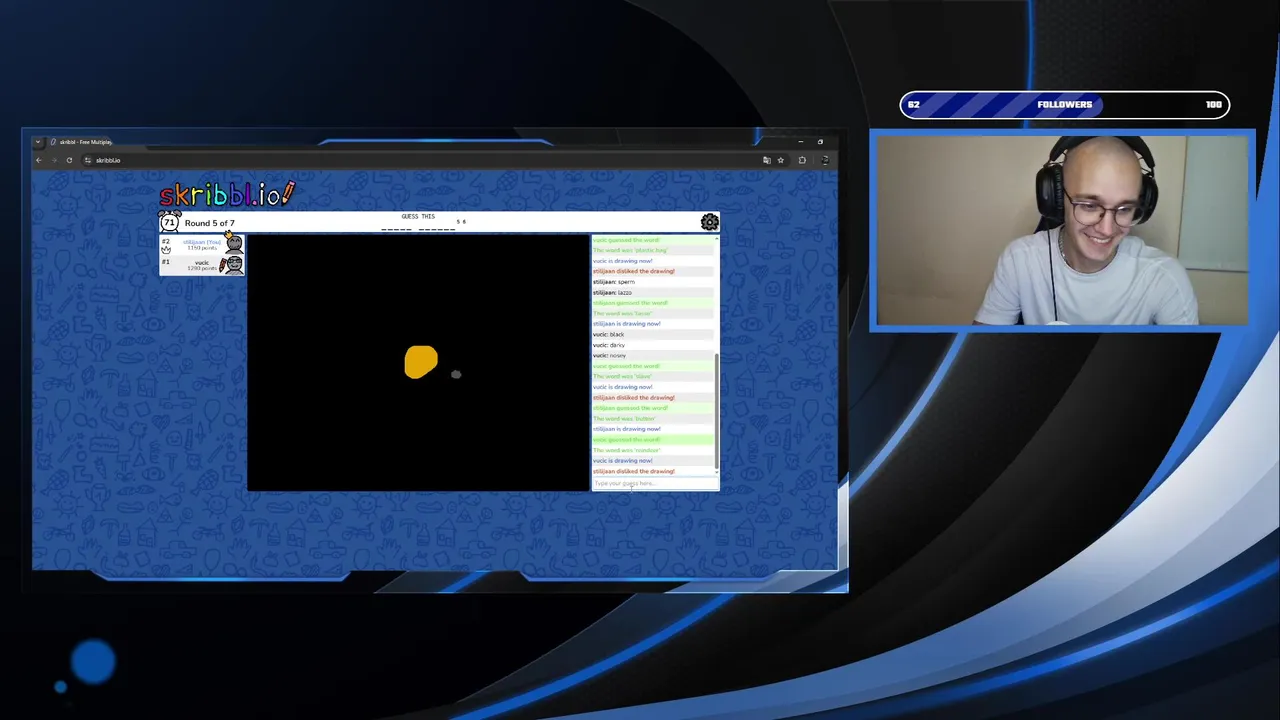Maximize the browser window
The height and width of the screenshot is (720, 1280).
[x=820, y=142]
